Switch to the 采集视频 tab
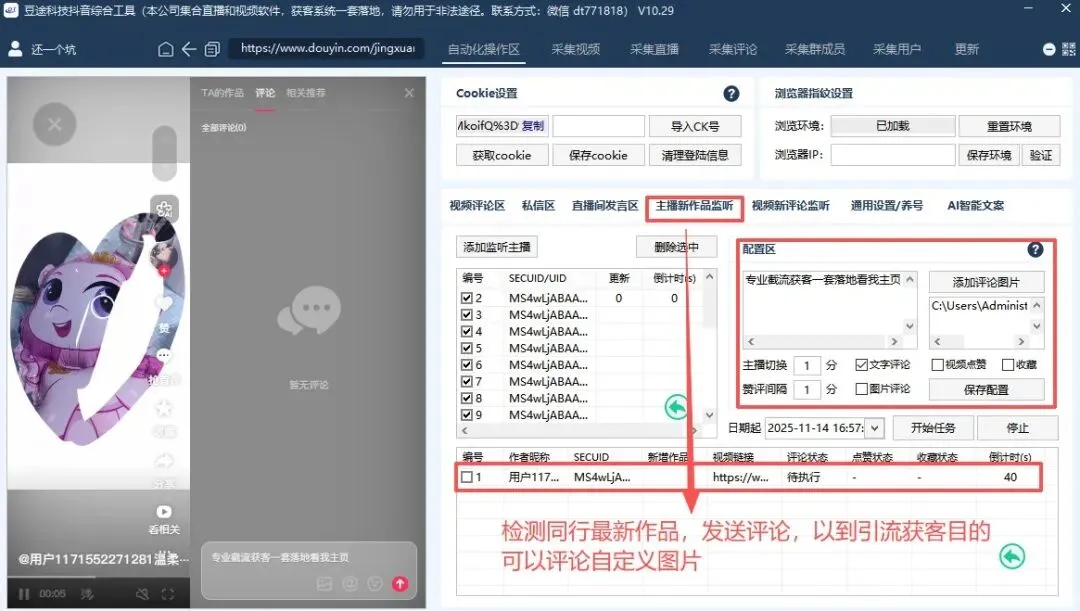Image resolution: width=1080 pixels, height=611 pixels. pyautogui.click(x=575, y=47)
